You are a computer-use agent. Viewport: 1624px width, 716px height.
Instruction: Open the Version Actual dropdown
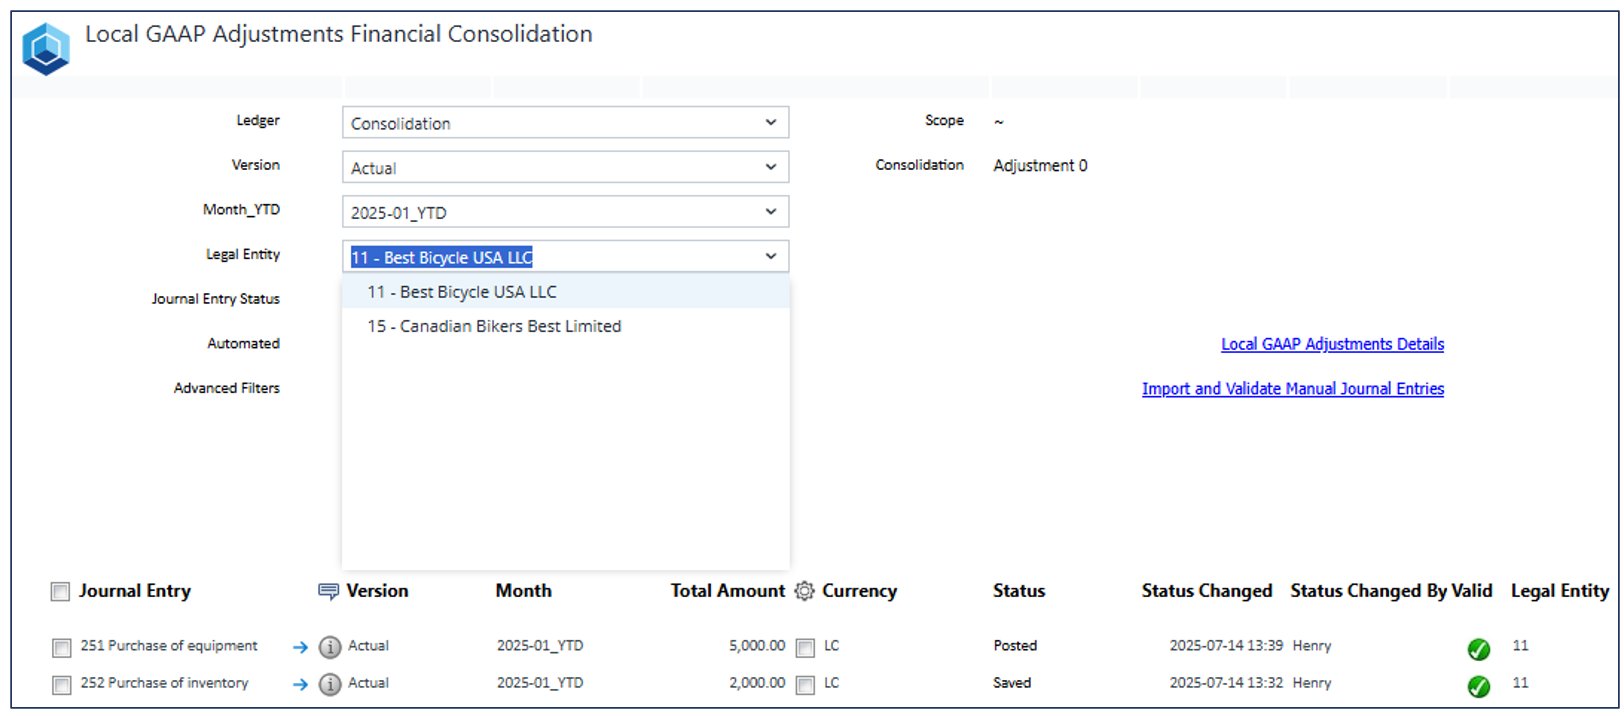565,167
